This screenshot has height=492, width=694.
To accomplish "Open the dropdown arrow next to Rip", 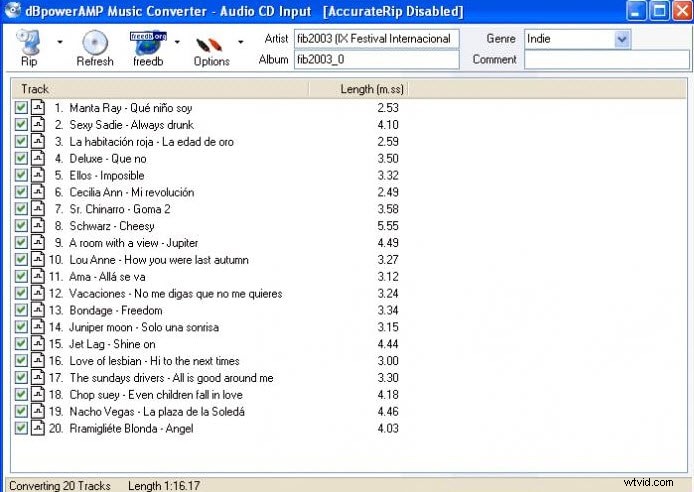I will [60, 42].
